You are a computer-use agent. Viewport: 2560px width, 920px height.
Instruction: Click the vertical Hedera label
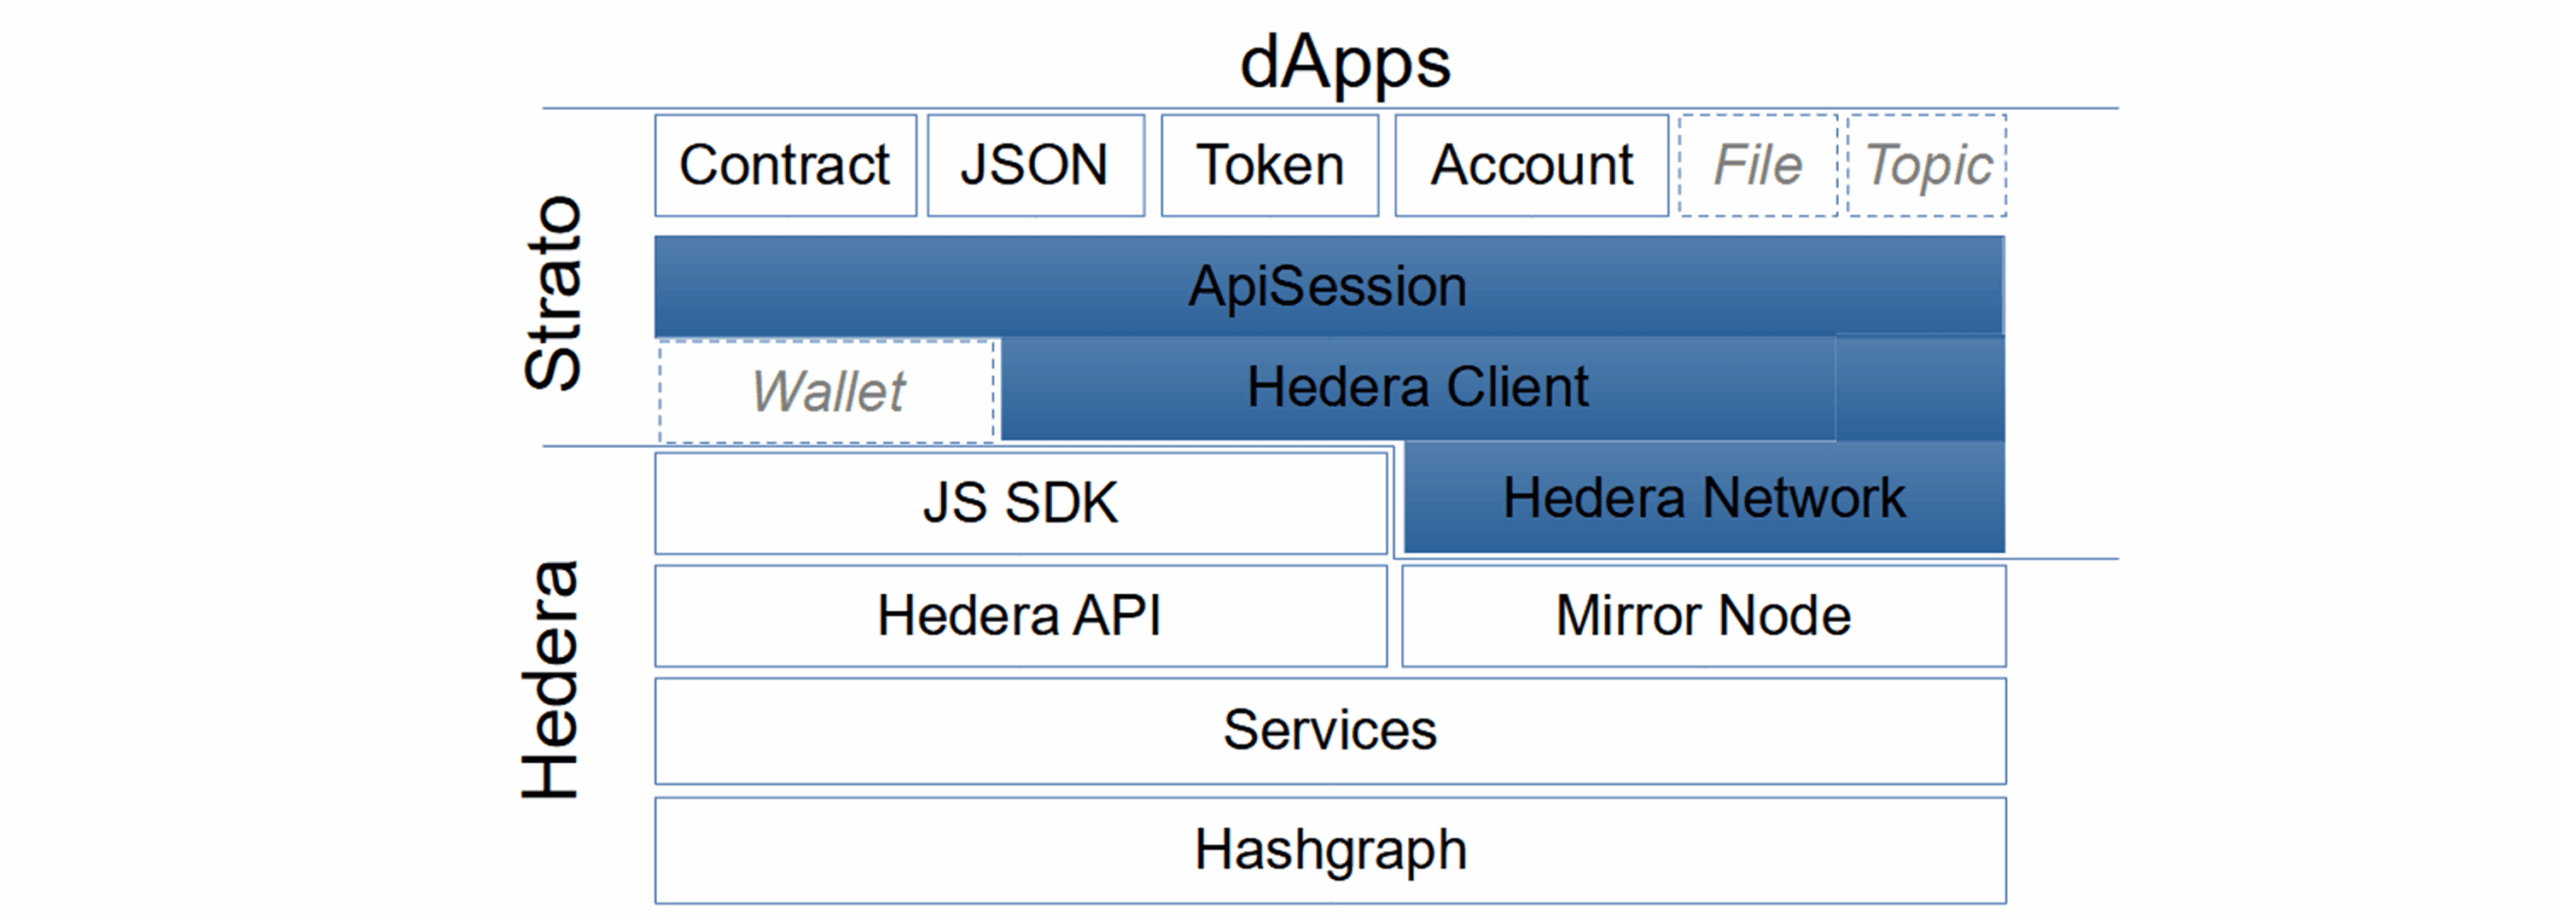(551, 680)
